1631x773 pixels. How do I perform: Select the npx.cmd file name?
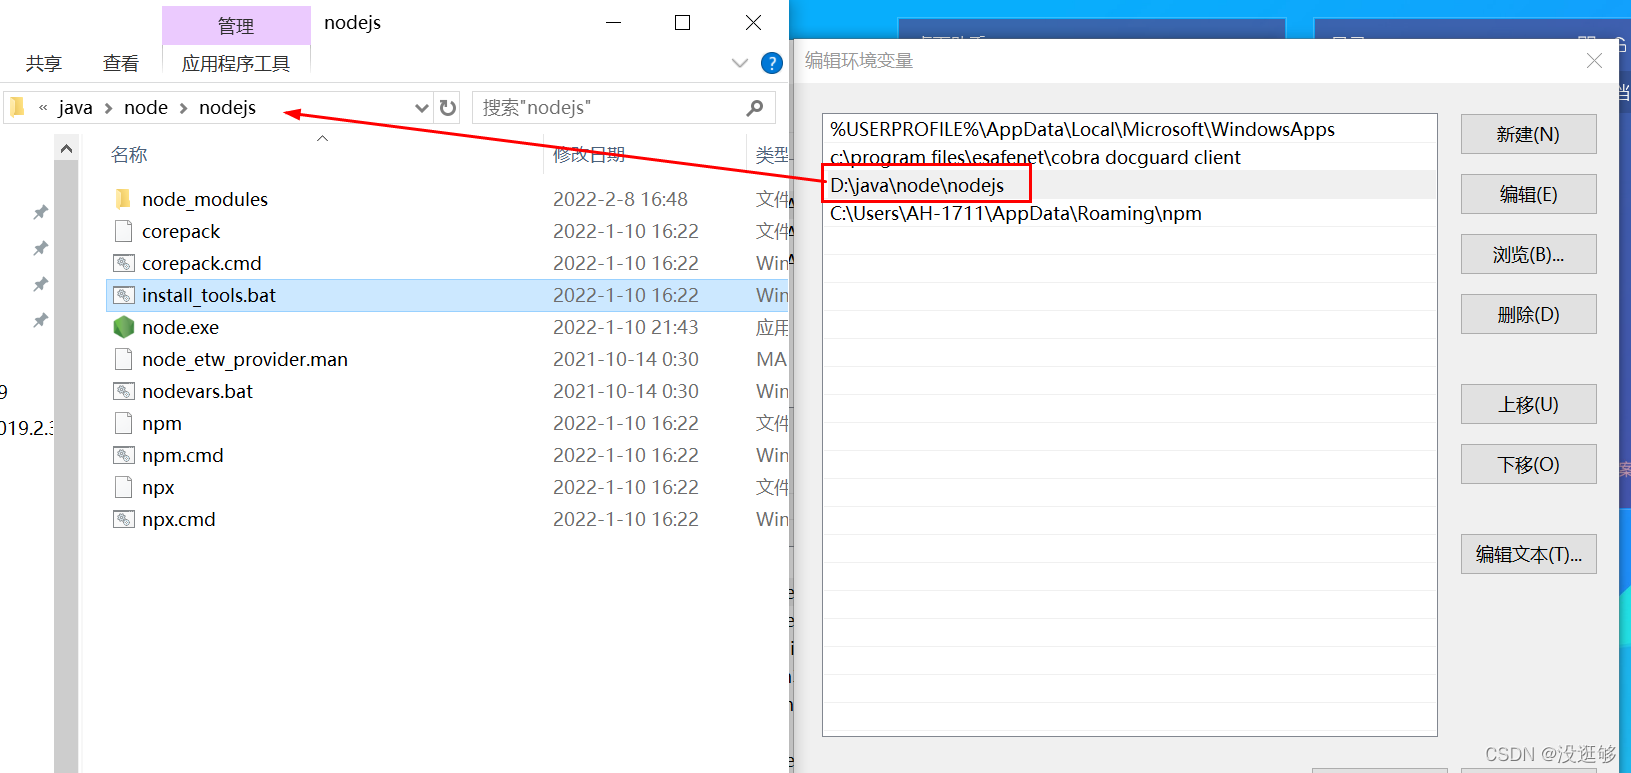click(x=179, y=519)
